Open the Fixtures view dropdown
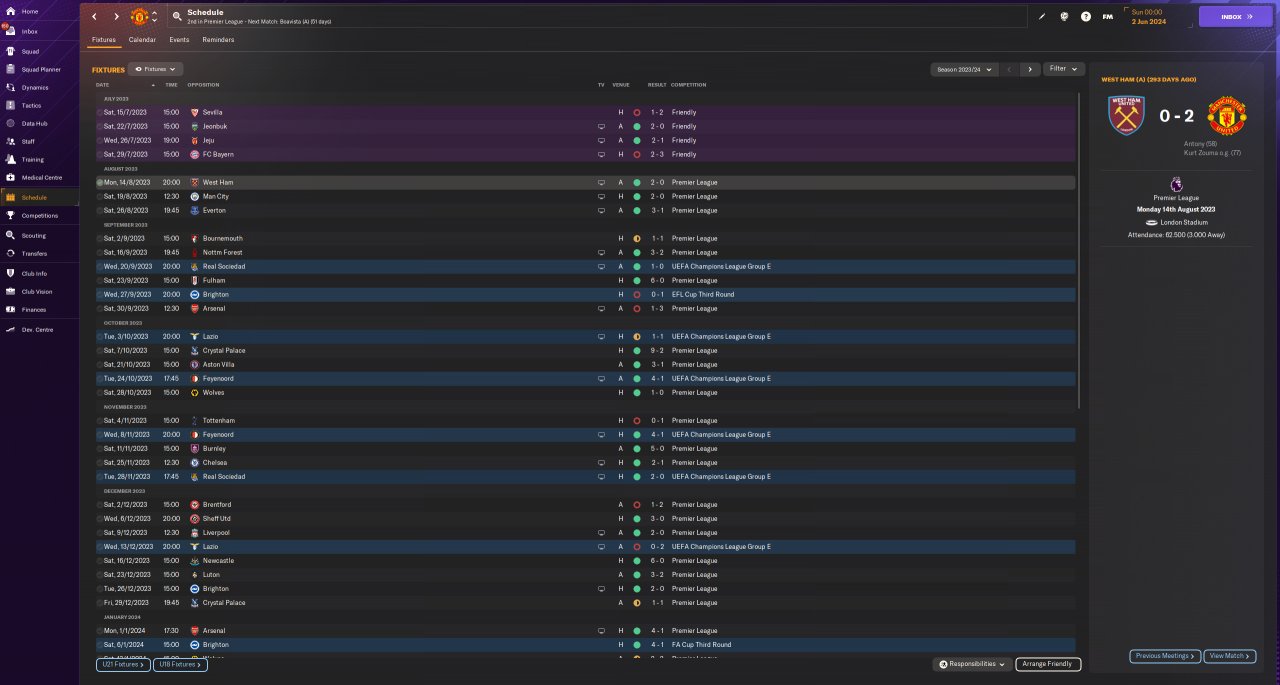The width and height of the screenshot is (1280, 685). [x=156, y=69]
